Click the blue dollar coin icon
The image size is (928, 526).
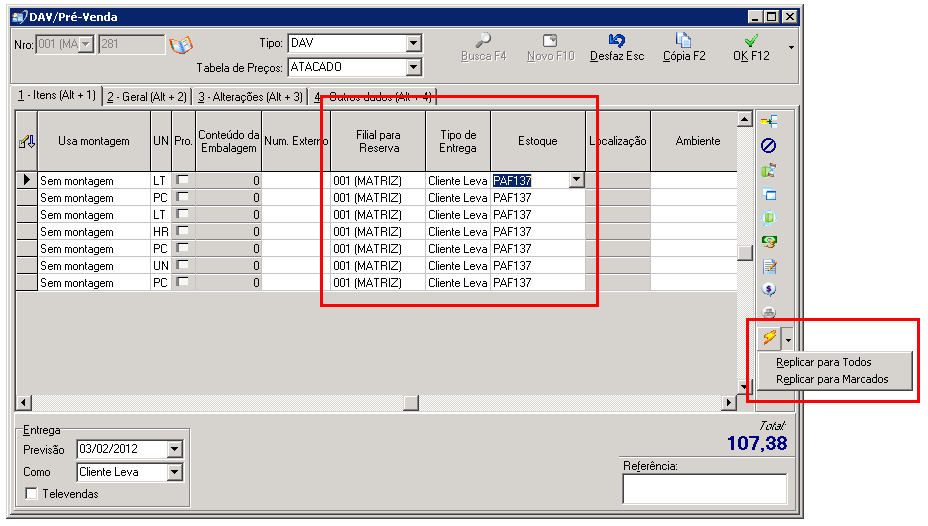(x=769, y=290)
